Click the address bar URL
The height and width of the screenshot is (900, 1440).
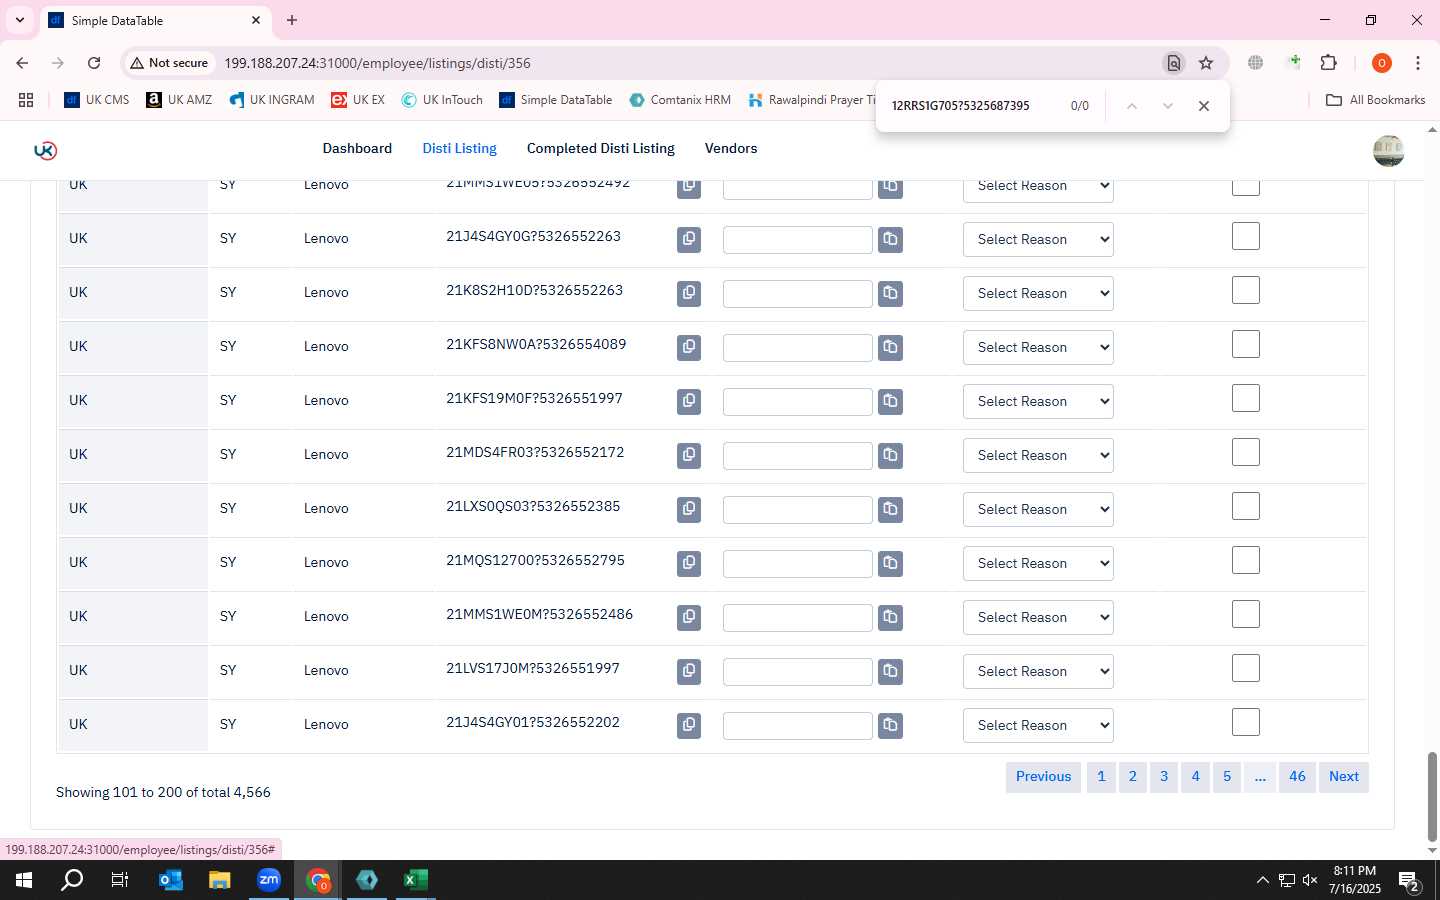pos(377,63)
